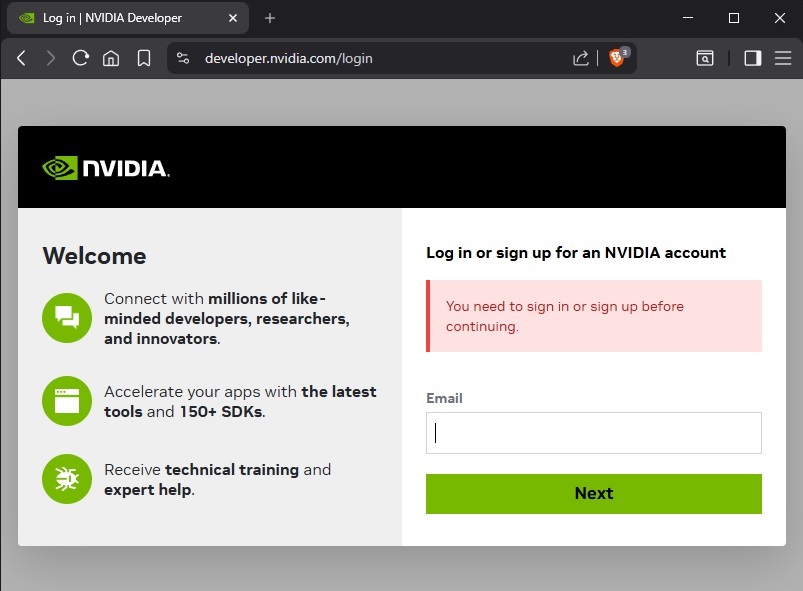Maximize the browser window
This screenshot has height=591, width=803.
[733, 18]
